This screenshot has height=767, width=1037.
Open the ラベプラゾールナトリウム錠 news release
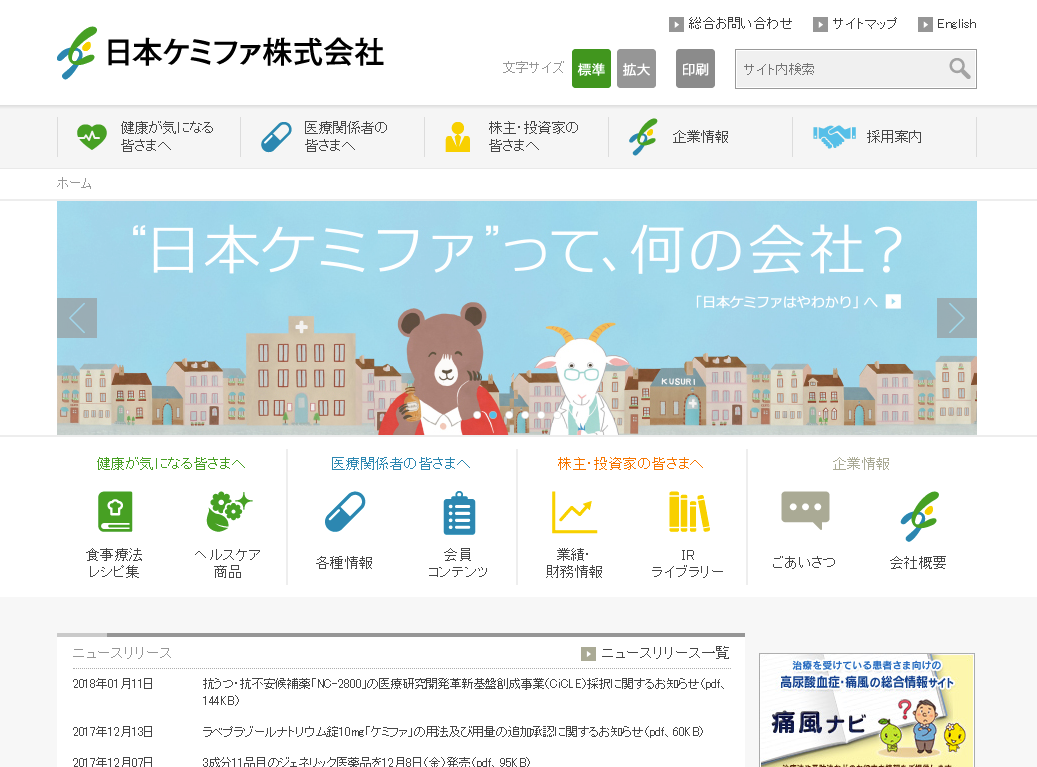[x=453, y=732]
